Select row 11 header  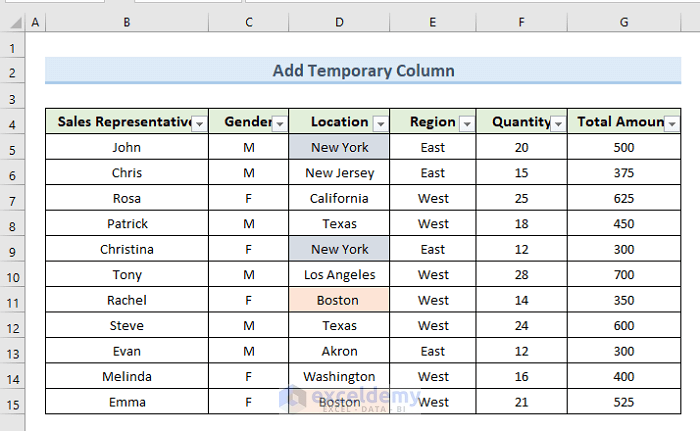[x=13, y=300]
